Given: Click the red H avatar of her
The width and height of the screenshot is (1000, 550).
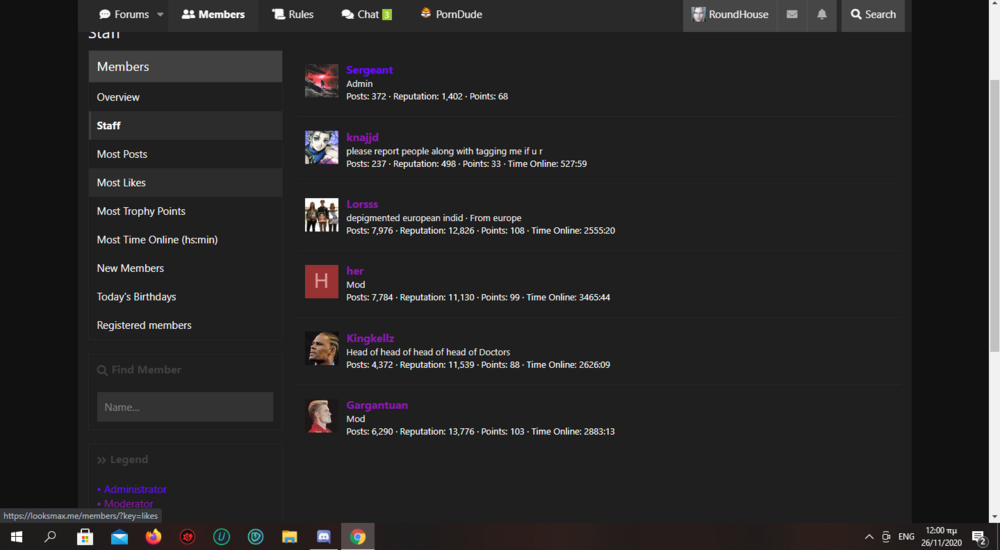Looking at the screenshot, I should [x=321, y=281].
